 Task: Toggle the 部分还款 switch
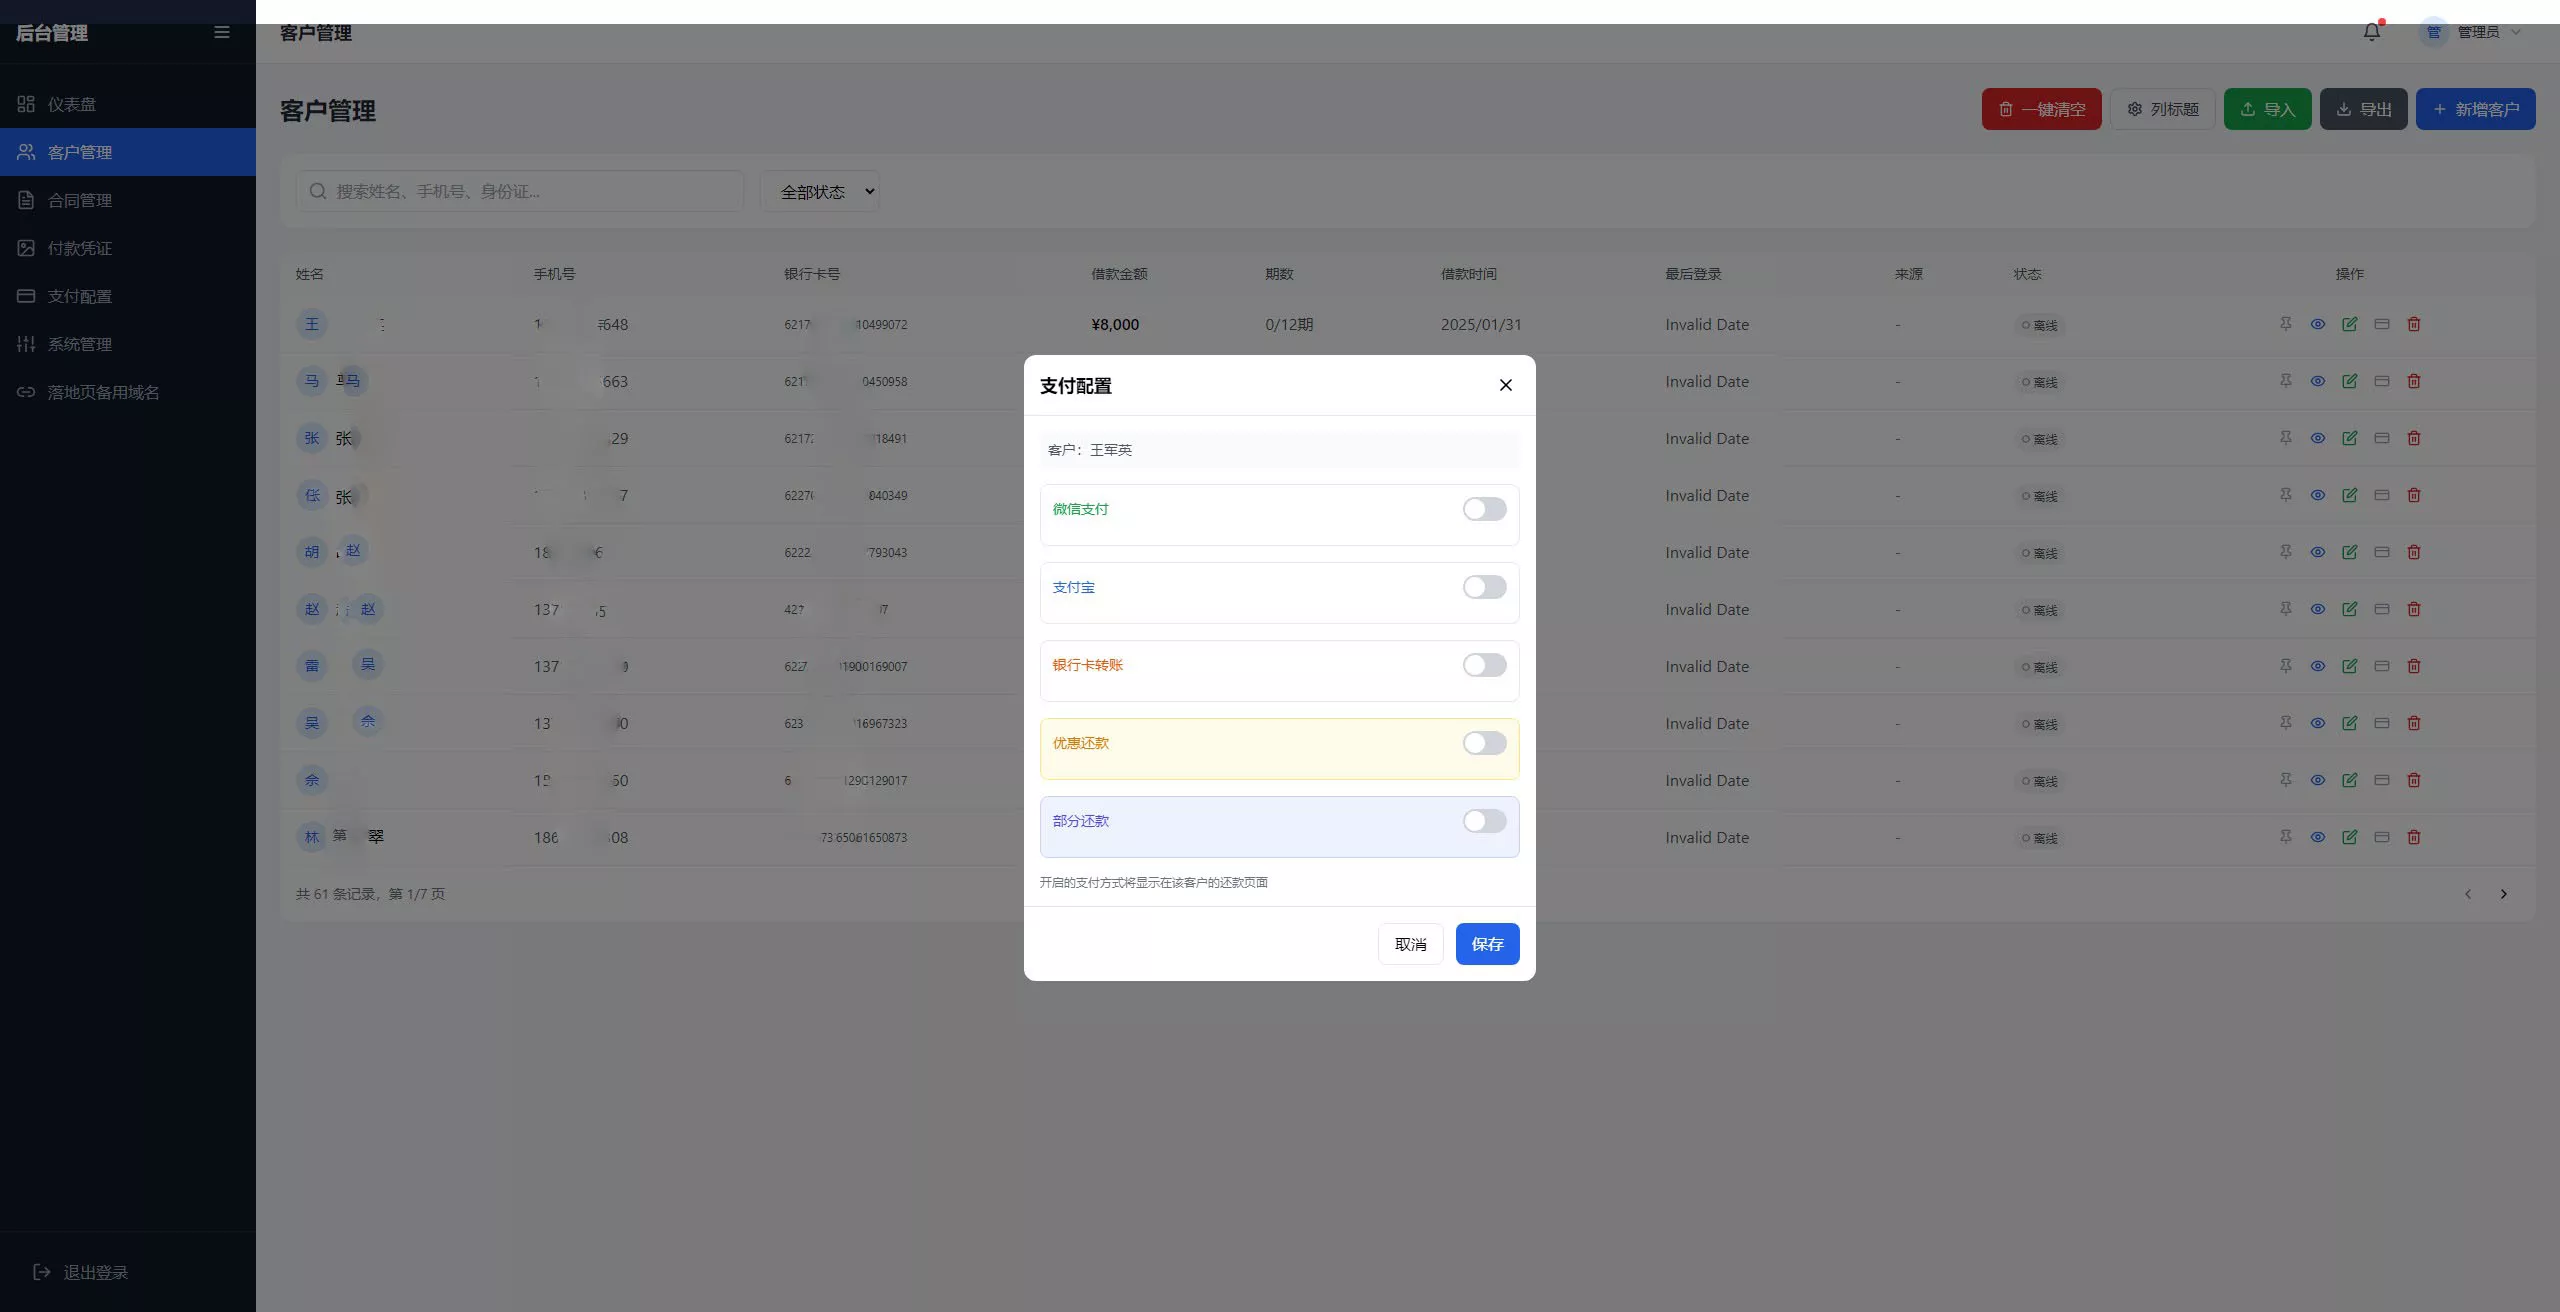point(1484,821)
